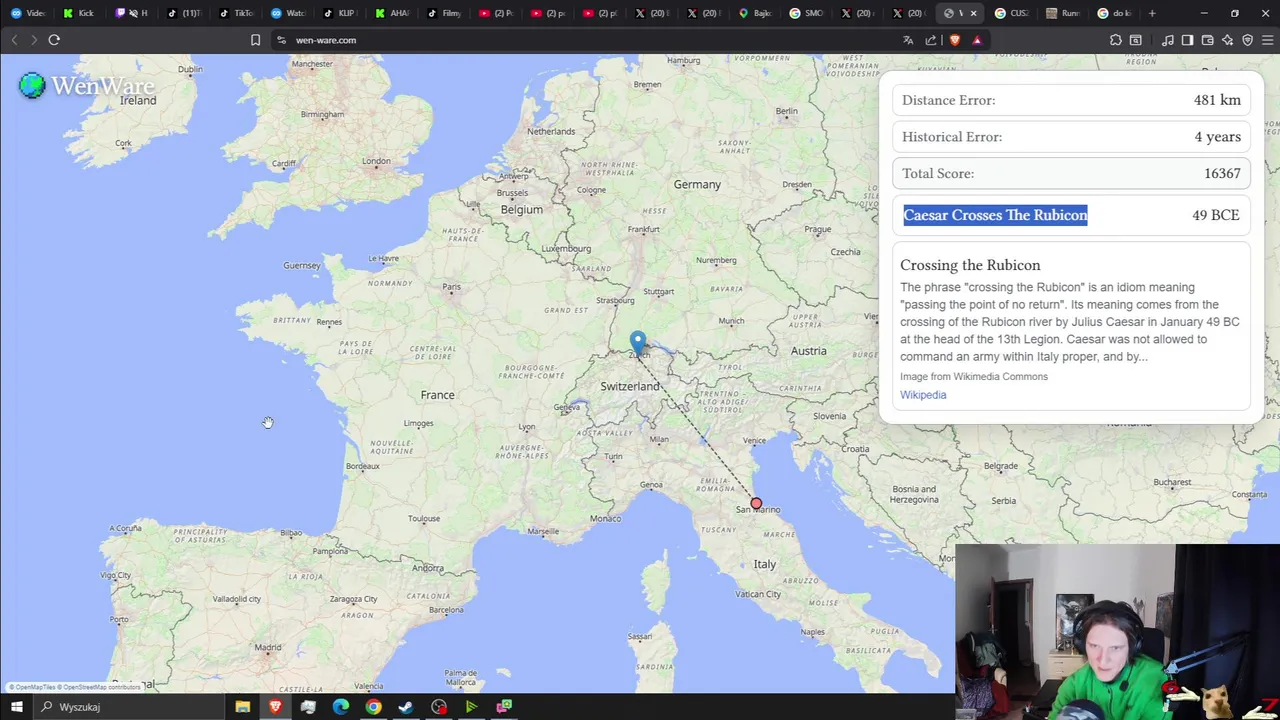Switch to the Filmy tab
This screenshot has width=1280, height=720.
pyautogui.click(x=442, y=13)
